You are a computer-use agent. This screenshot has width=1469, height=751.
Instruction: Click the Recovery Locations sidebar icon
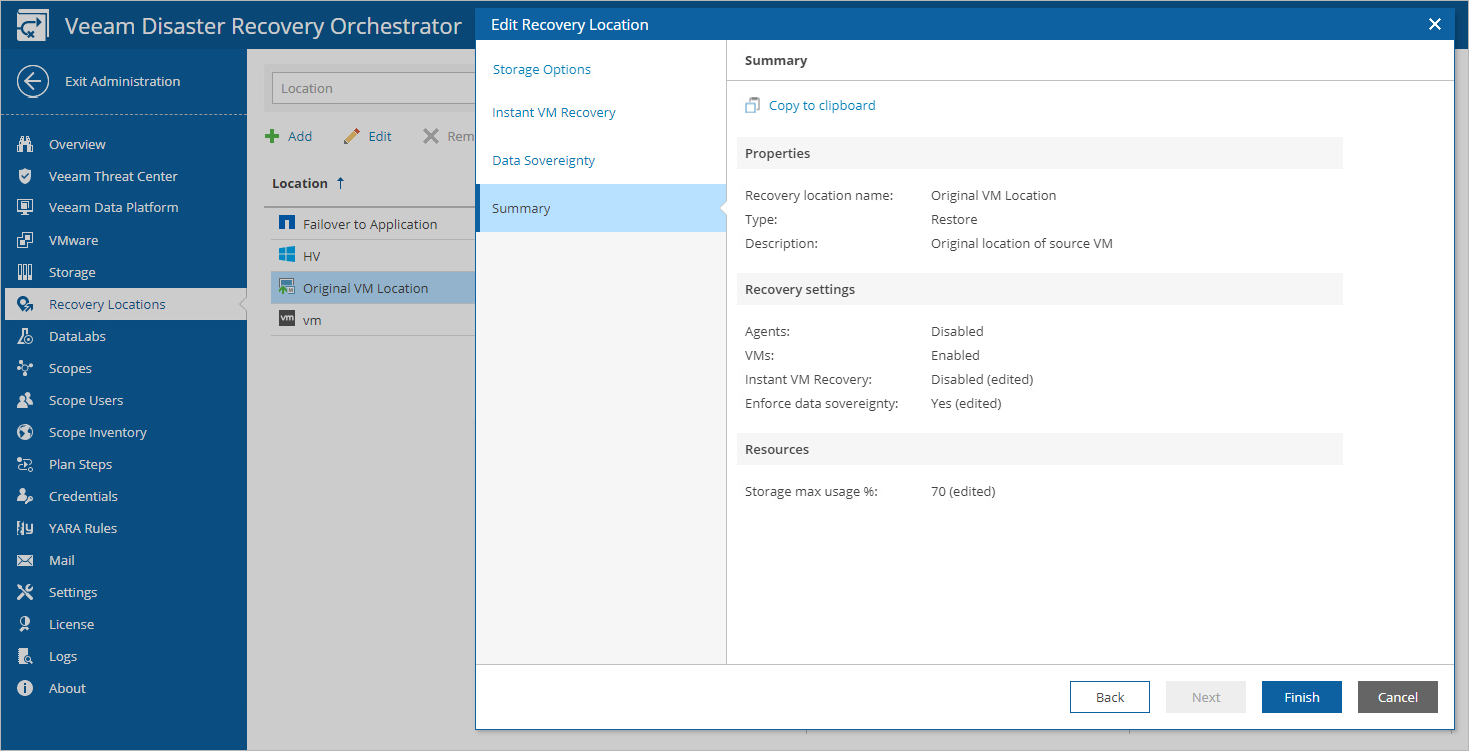pyautogui.click(x=26, y=304)
